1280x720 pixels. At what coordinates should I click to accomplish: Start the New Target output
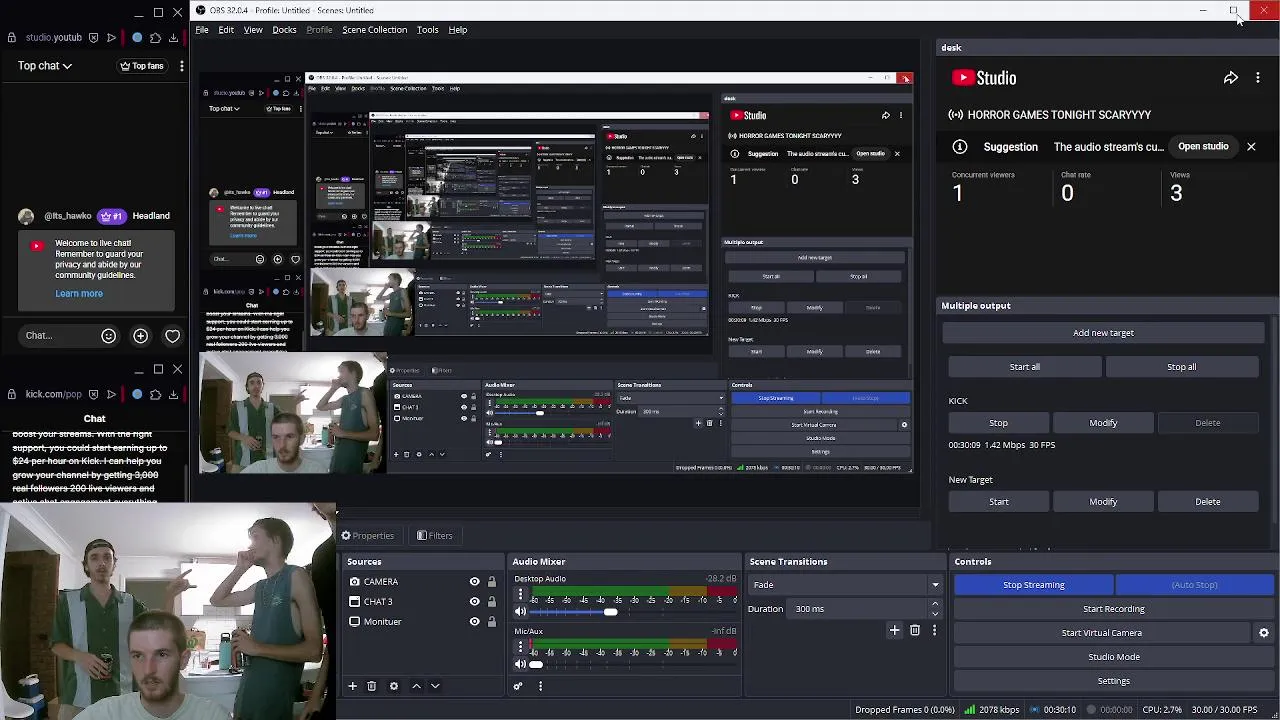998,502
